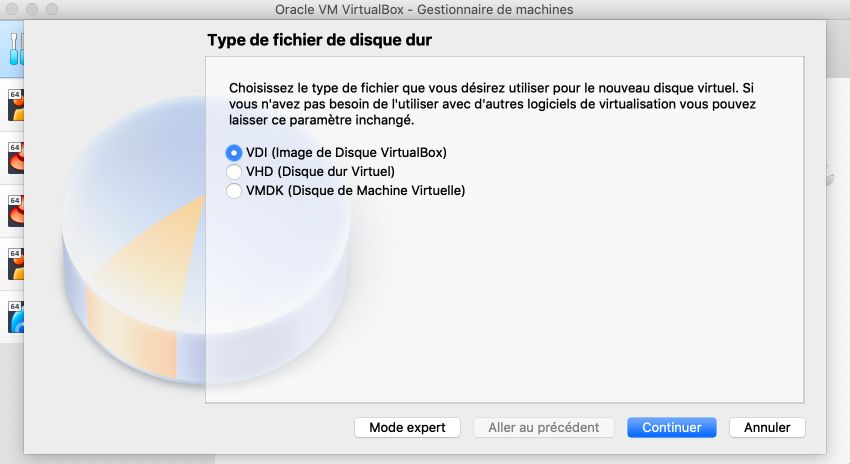Select the first red 64-bit VM icon
This screenshot has width=850, height=464.
point(16,158)
